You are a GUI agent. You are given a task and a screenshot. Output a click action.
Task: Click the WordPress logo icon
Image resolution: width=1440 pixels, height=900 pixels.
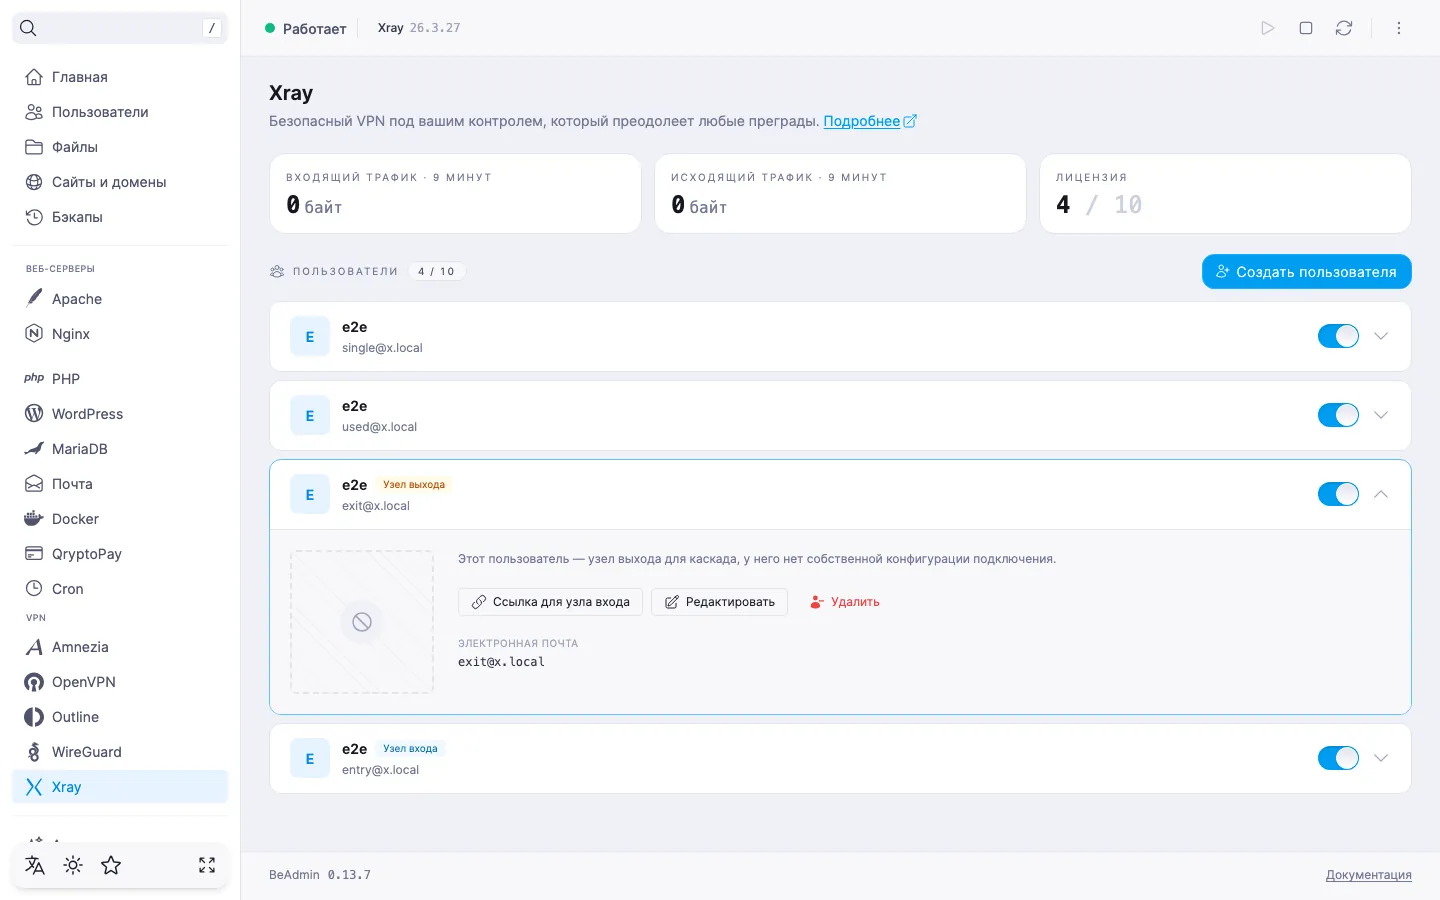tap(34, 413)
